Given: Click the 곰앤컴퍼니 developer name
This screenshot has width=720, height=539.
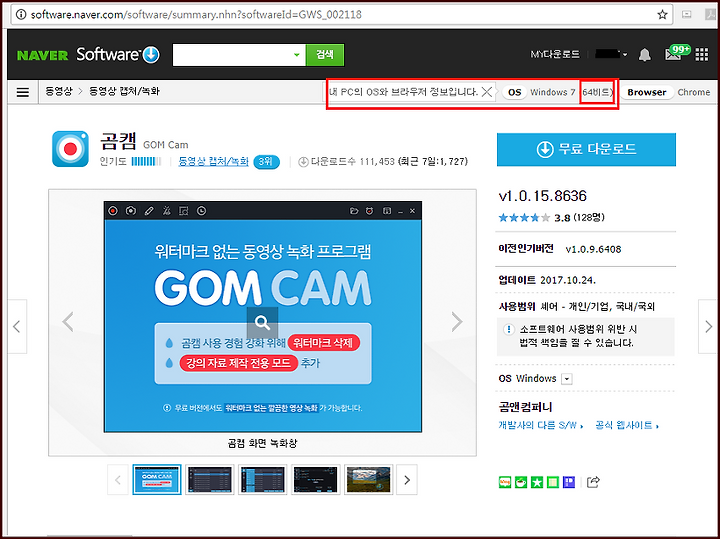Looking at the screenshot, I should 525,407.
